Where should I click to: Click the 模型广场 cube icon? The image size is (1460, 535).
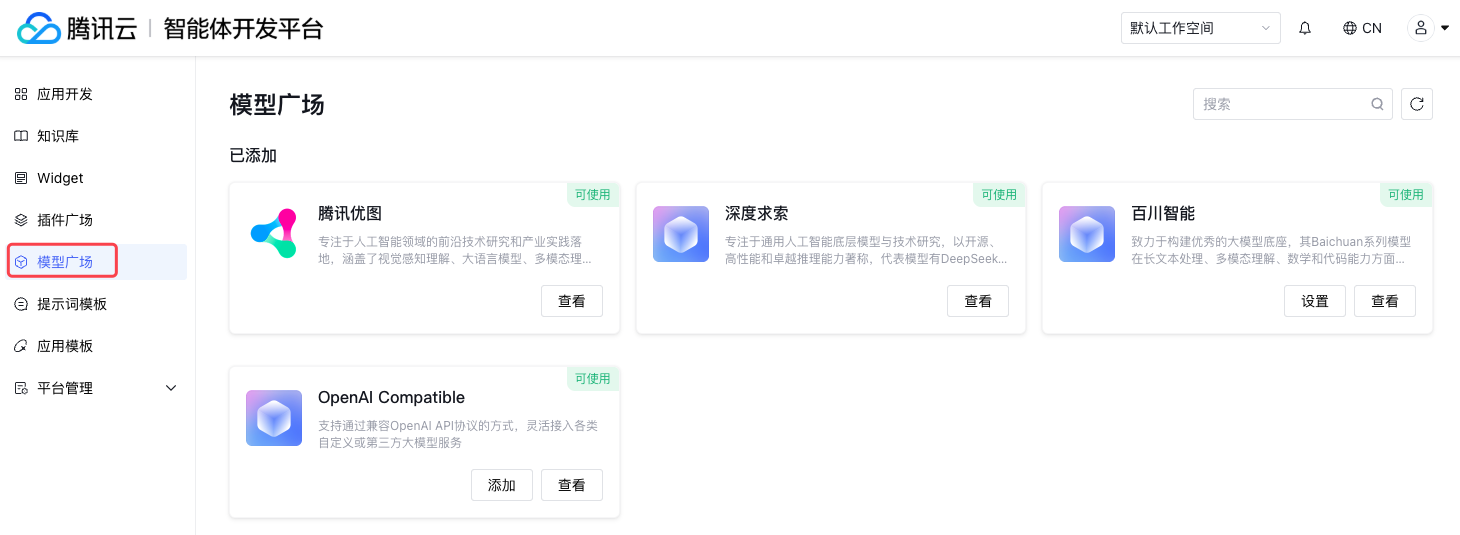pyautogui.click(x=21, y=262)
